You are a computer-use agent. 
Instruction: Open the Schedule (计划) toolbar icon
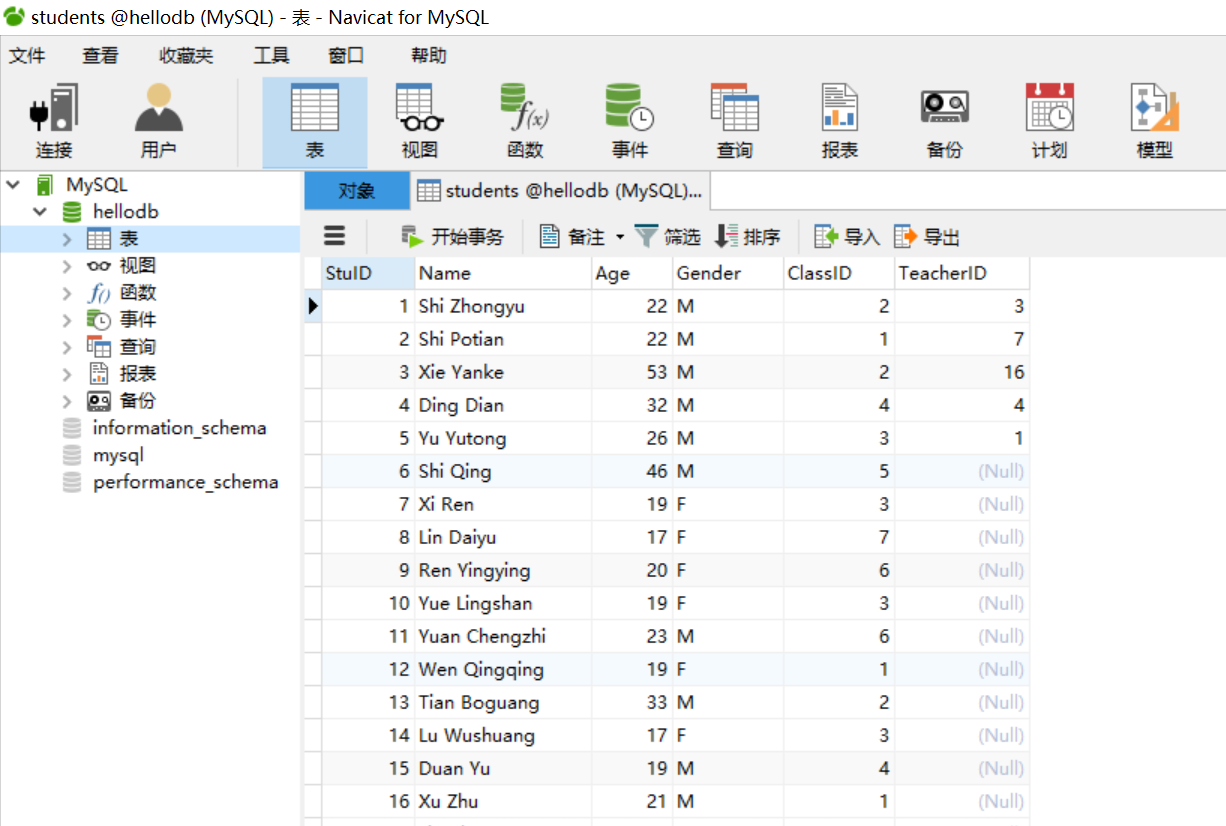tap(1049, 121)
